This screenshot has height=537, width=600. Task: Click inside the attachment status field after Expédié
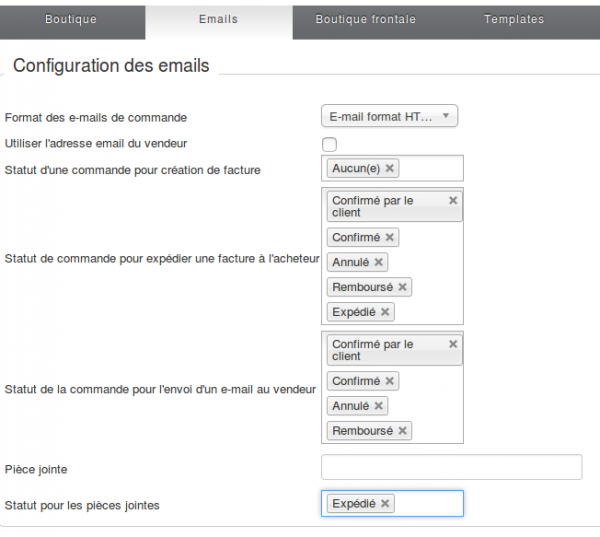(x=430, y=503)
